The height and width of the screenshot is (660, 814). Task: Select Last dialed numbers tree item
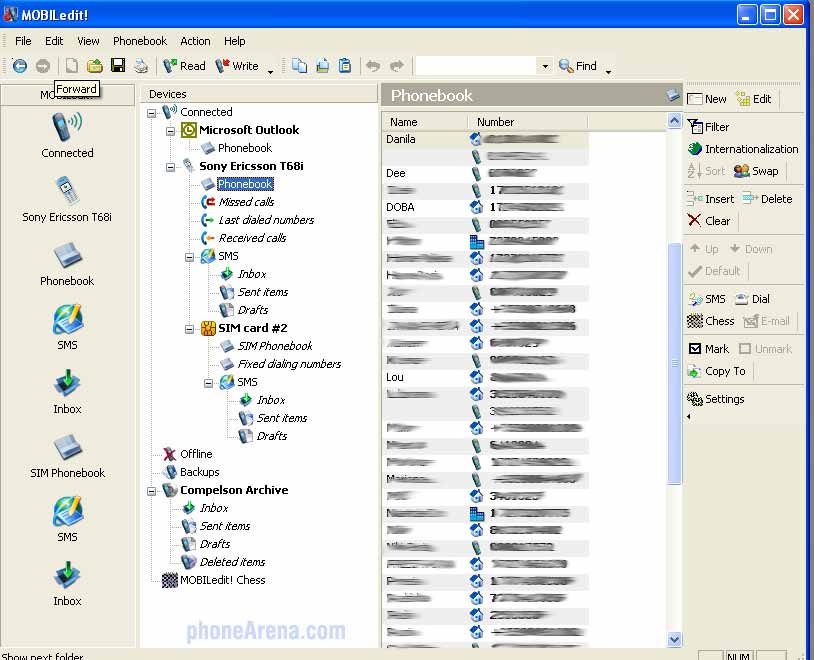click(x=266, y=220)
